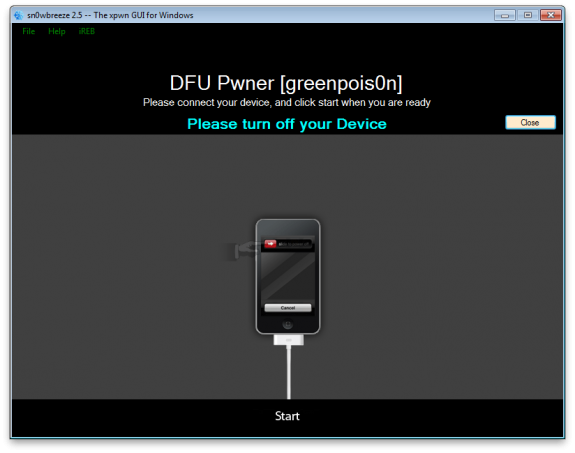Screen dimensions: 575x453
Task: Click the 'DFU Pwner [greenpois0n]' heading
Action: [x=286, y=83]
